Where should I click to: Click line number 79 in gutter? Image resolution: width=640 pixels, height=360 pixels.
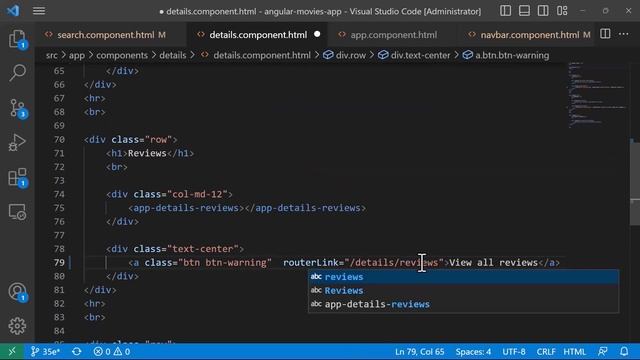(x=59, y=262)
